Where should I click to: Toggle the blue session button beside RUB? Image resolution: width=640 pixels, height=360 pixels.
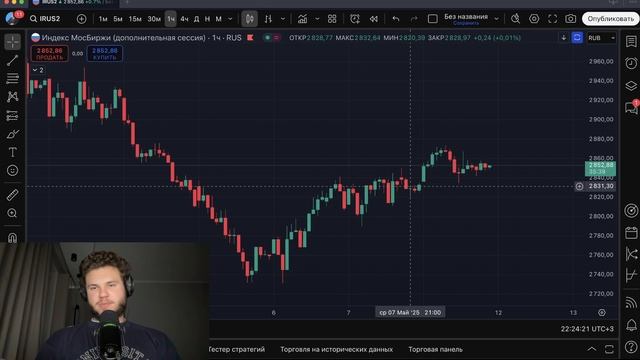[x=577, y=38]
